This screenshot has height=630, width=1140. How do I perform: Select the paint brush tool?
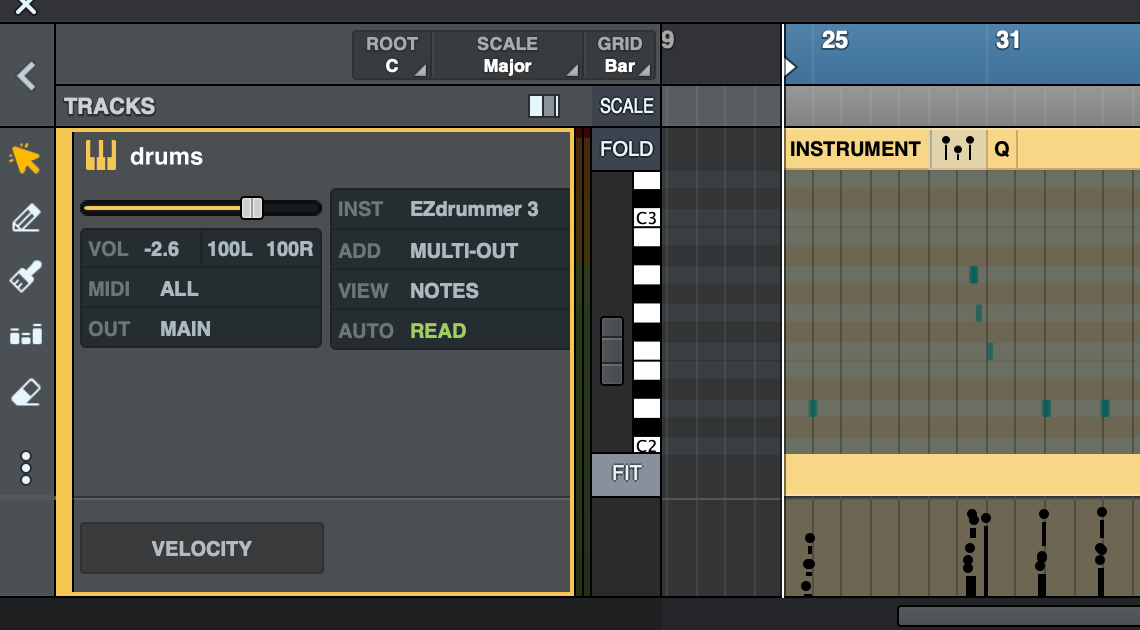click(25, 277)
